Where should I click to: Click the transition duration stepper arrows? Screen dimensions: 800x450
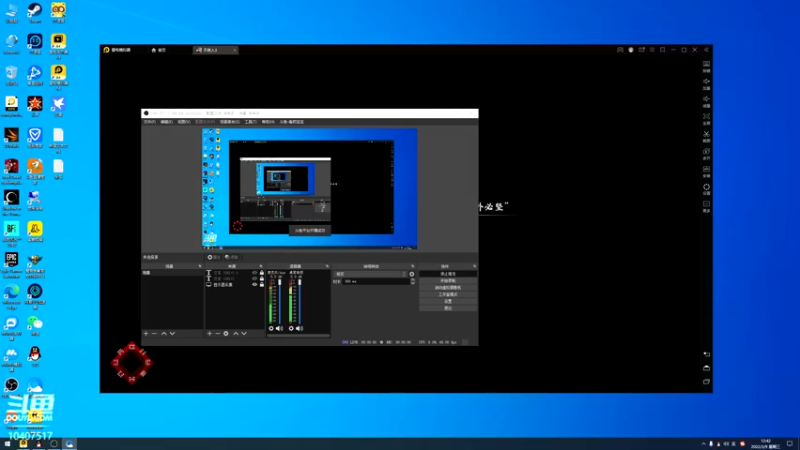coord(412,281)
